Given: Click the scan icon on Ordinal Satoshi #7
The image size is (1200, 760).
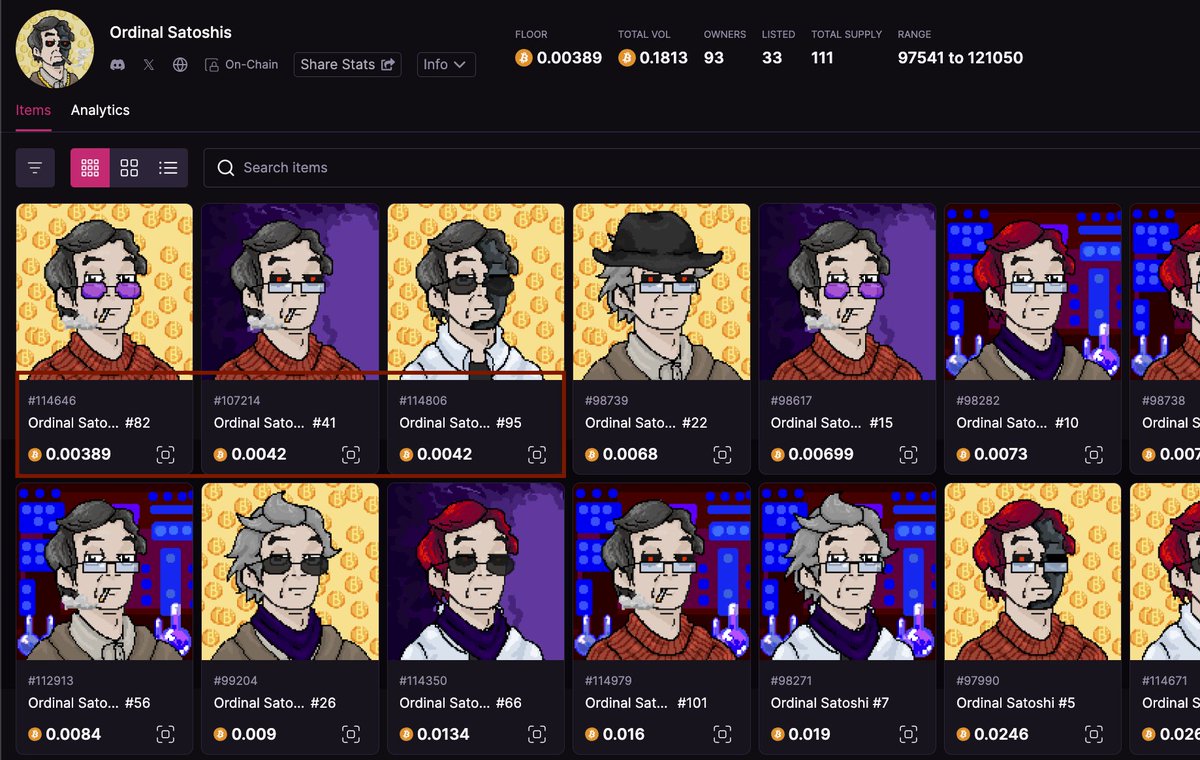Looking at the screenshot, I should (908, 735).
